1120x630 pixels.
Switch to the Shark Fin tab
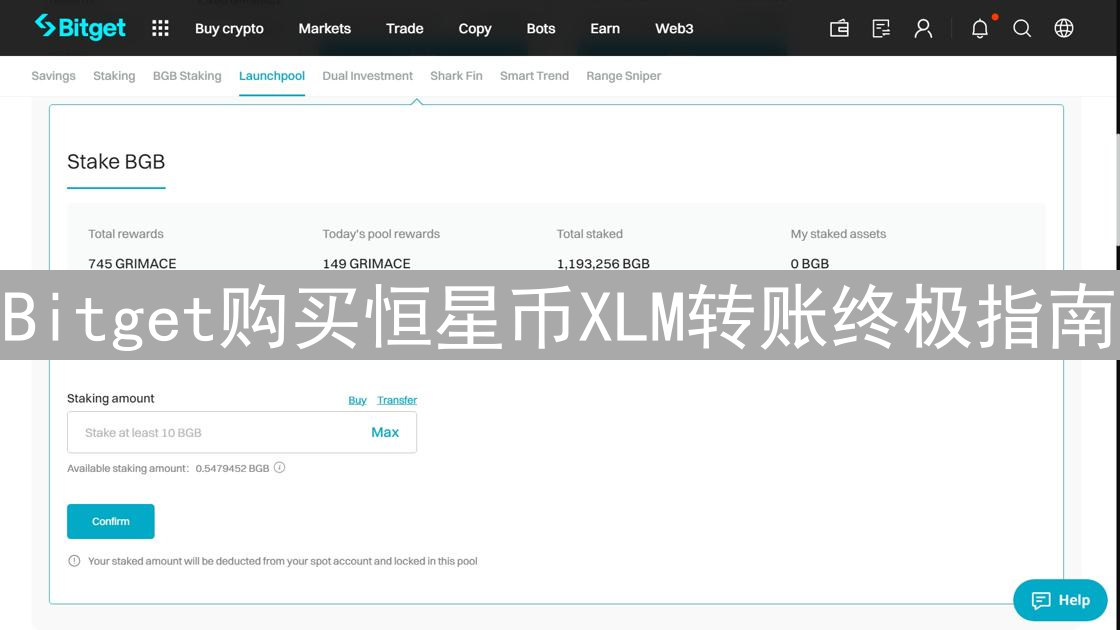pos(456,76)
